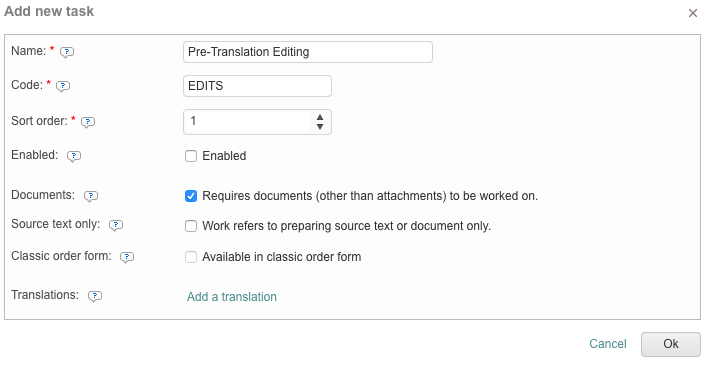Follow the Add a translation link
708x367 pixels.
(232, 297)
